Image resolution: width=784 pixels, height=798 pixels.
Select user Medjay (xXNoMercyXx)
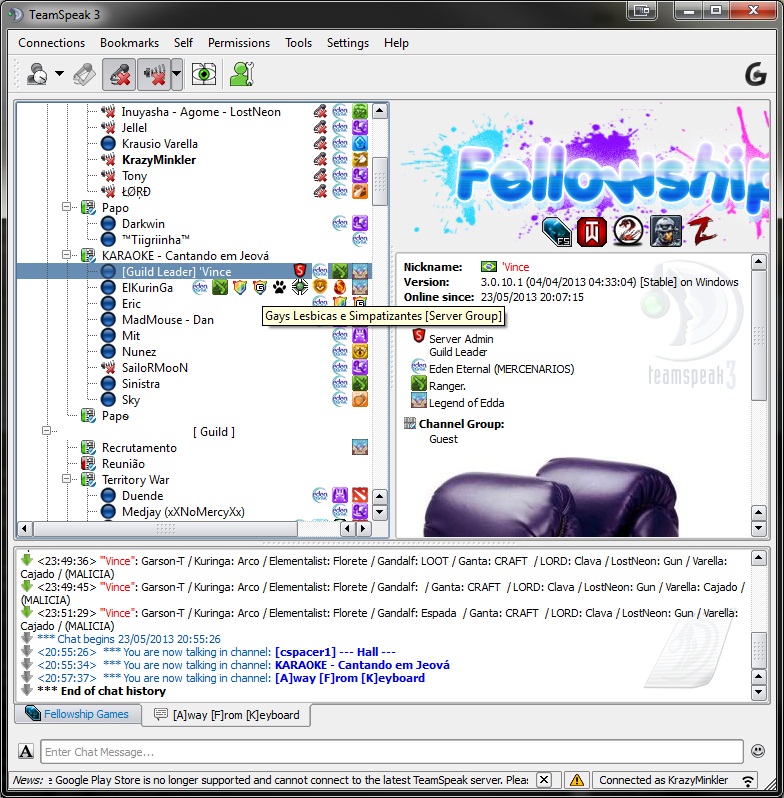(x=183, y=511)
